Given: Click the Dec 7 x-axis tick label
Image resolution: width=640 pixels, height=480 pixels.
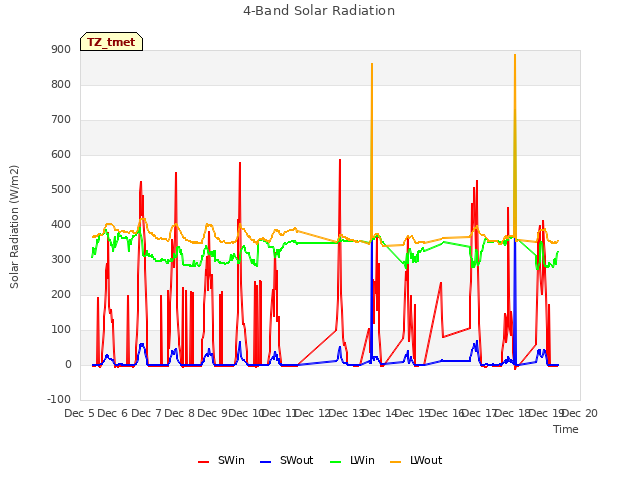Looking at the screenshot, I should click(x=146, y=413).
